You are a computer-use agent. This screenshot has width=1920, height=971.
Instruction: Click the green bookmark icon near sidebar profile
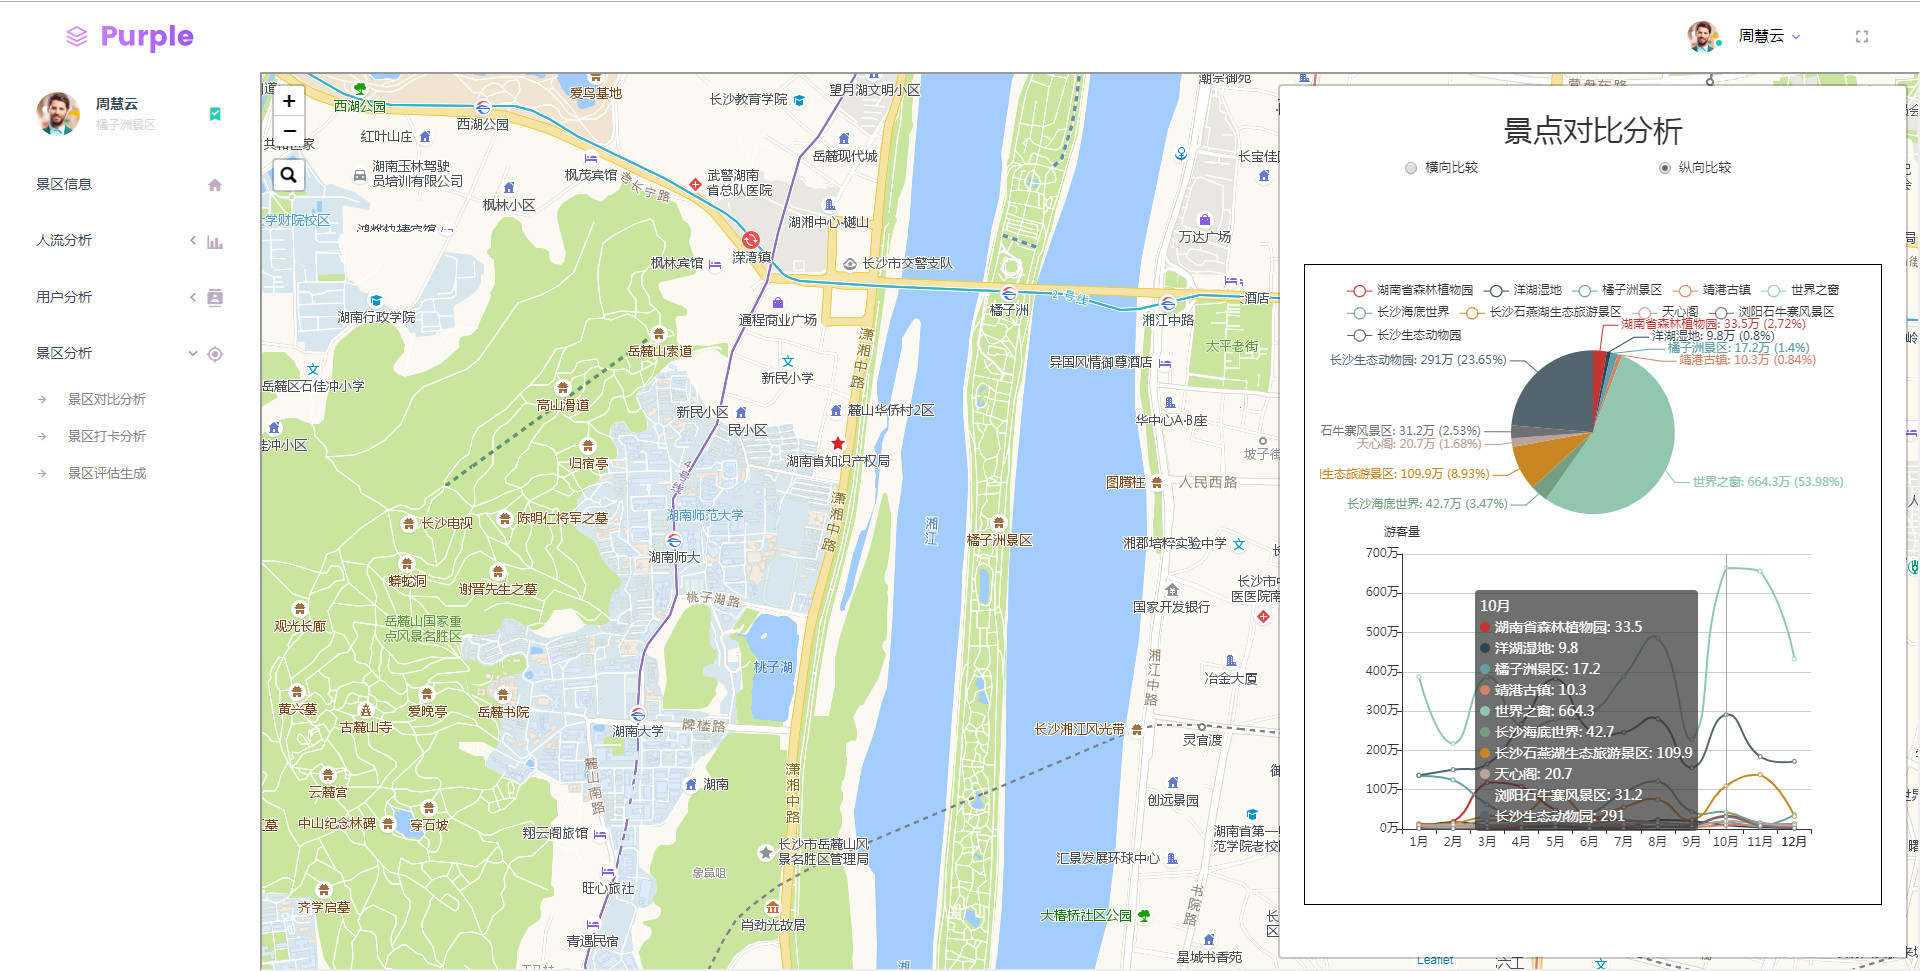pos(215,114)
